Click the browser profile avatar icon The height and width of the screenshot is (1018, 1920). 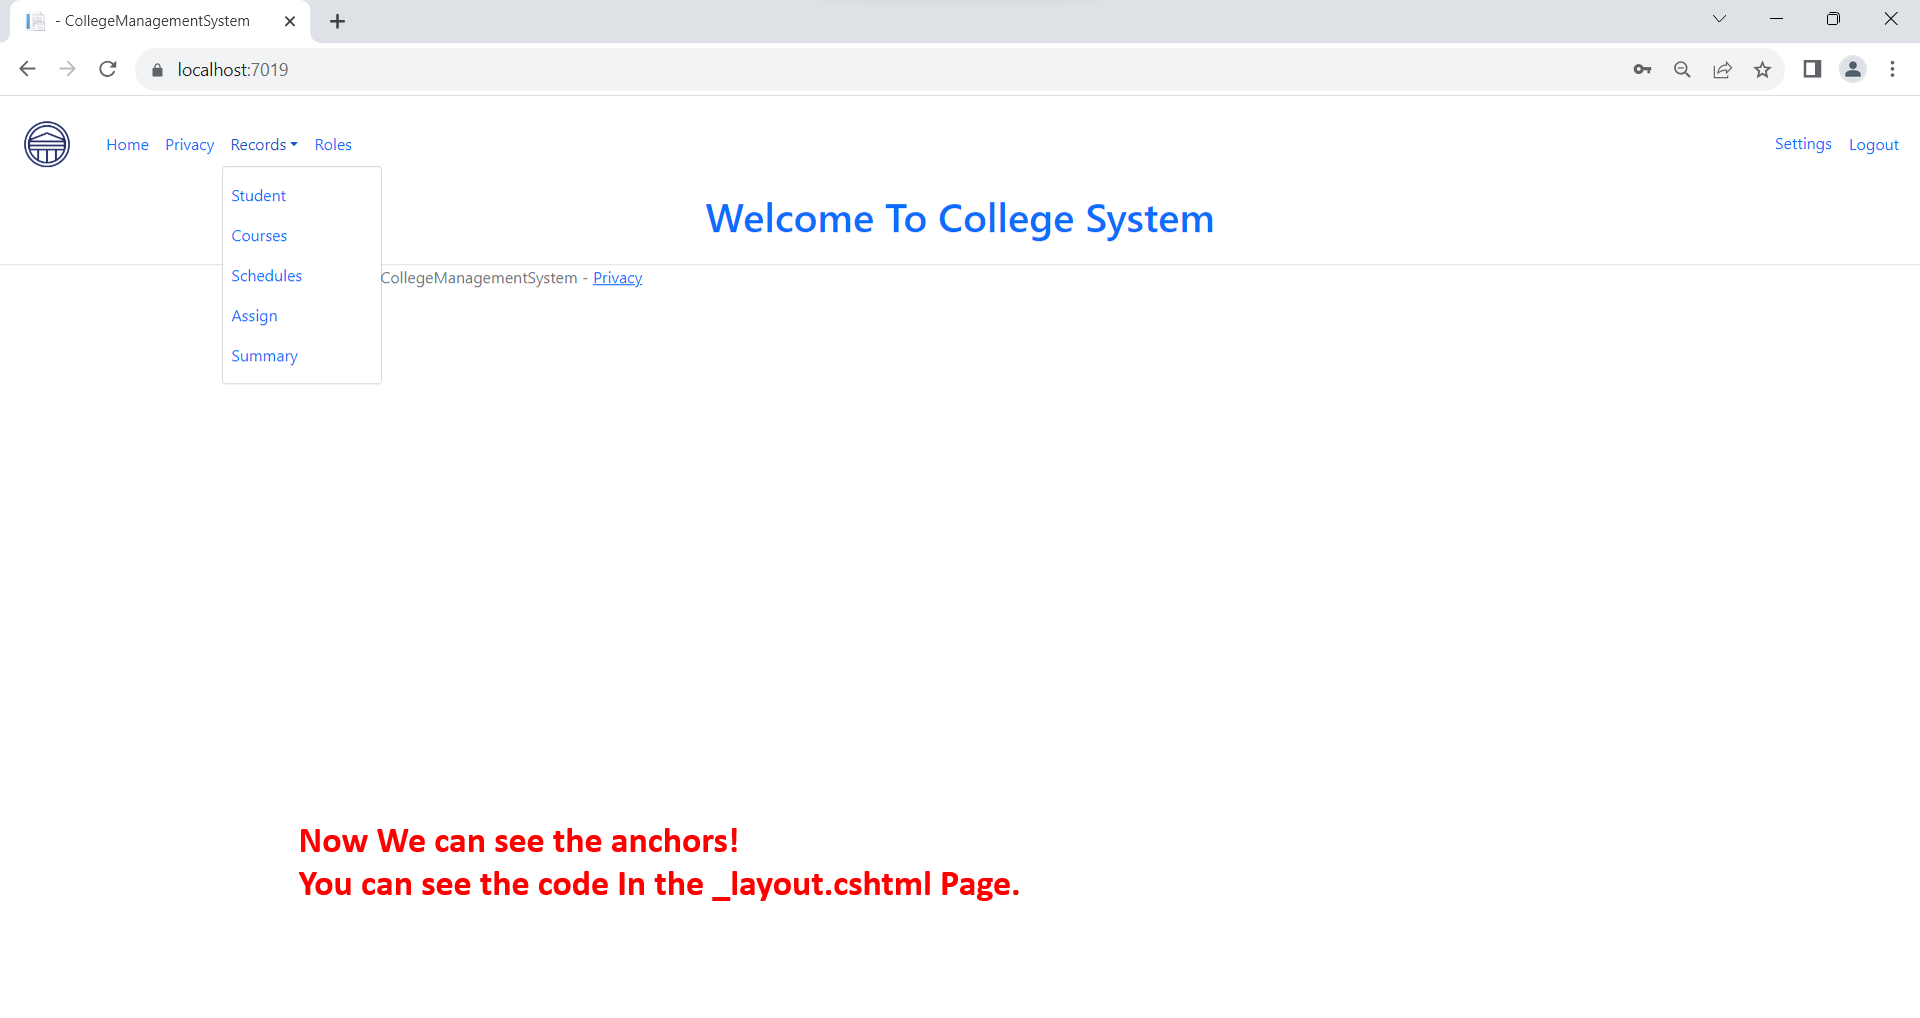point(1853,69)
